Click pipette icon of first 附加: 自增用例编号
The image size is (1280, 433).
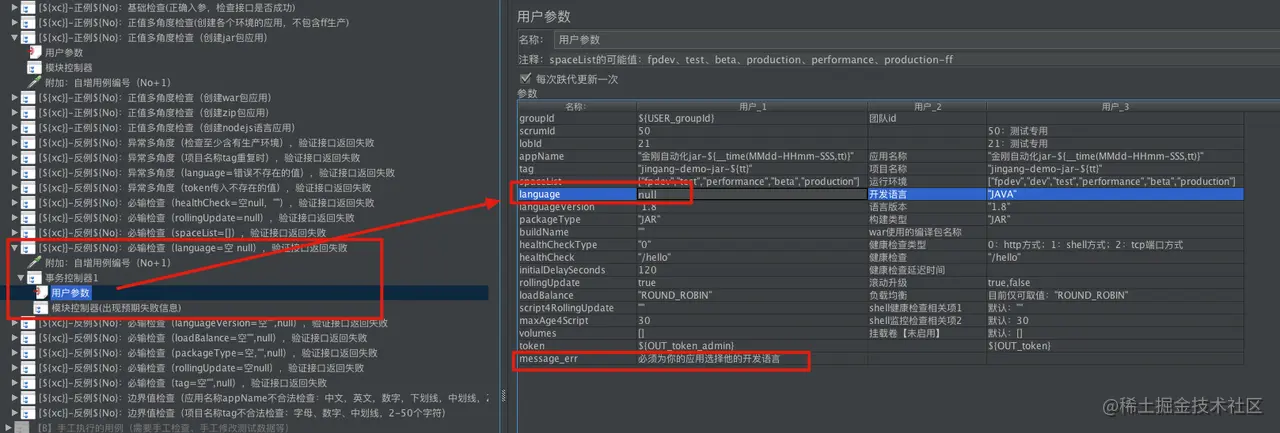coord(35,82)
